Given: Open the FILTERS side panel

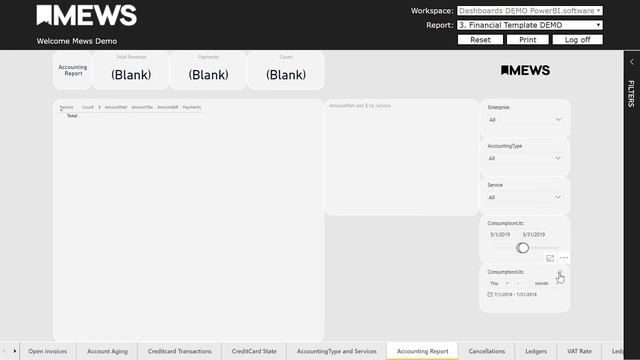Looking at the screenshot, I should tap(631, 94).
